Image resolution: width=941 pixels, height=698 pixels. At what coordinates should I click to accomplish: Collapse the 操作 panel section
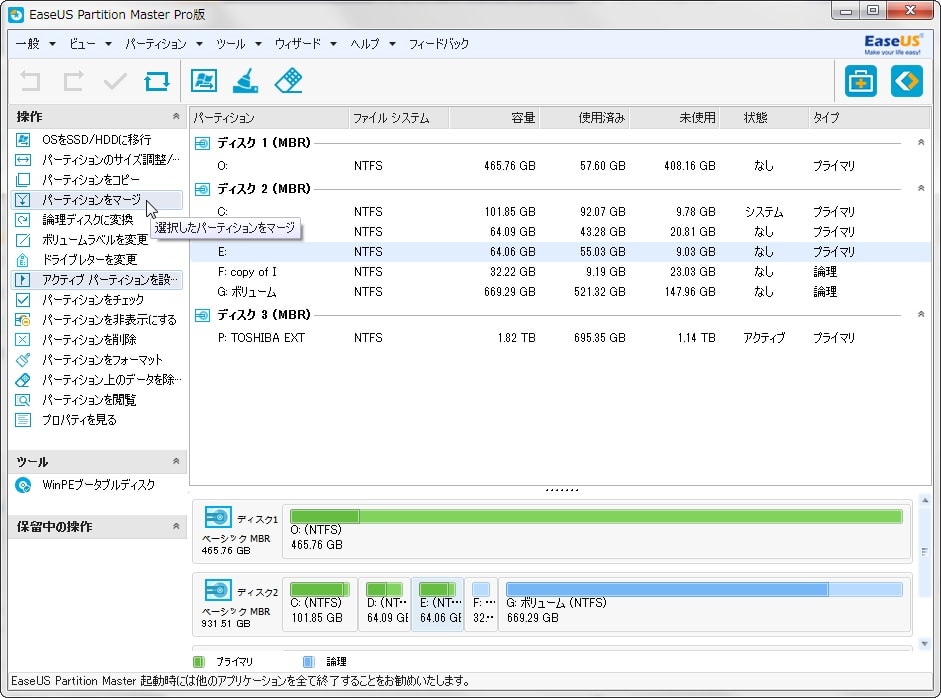[x=176, y=117]
